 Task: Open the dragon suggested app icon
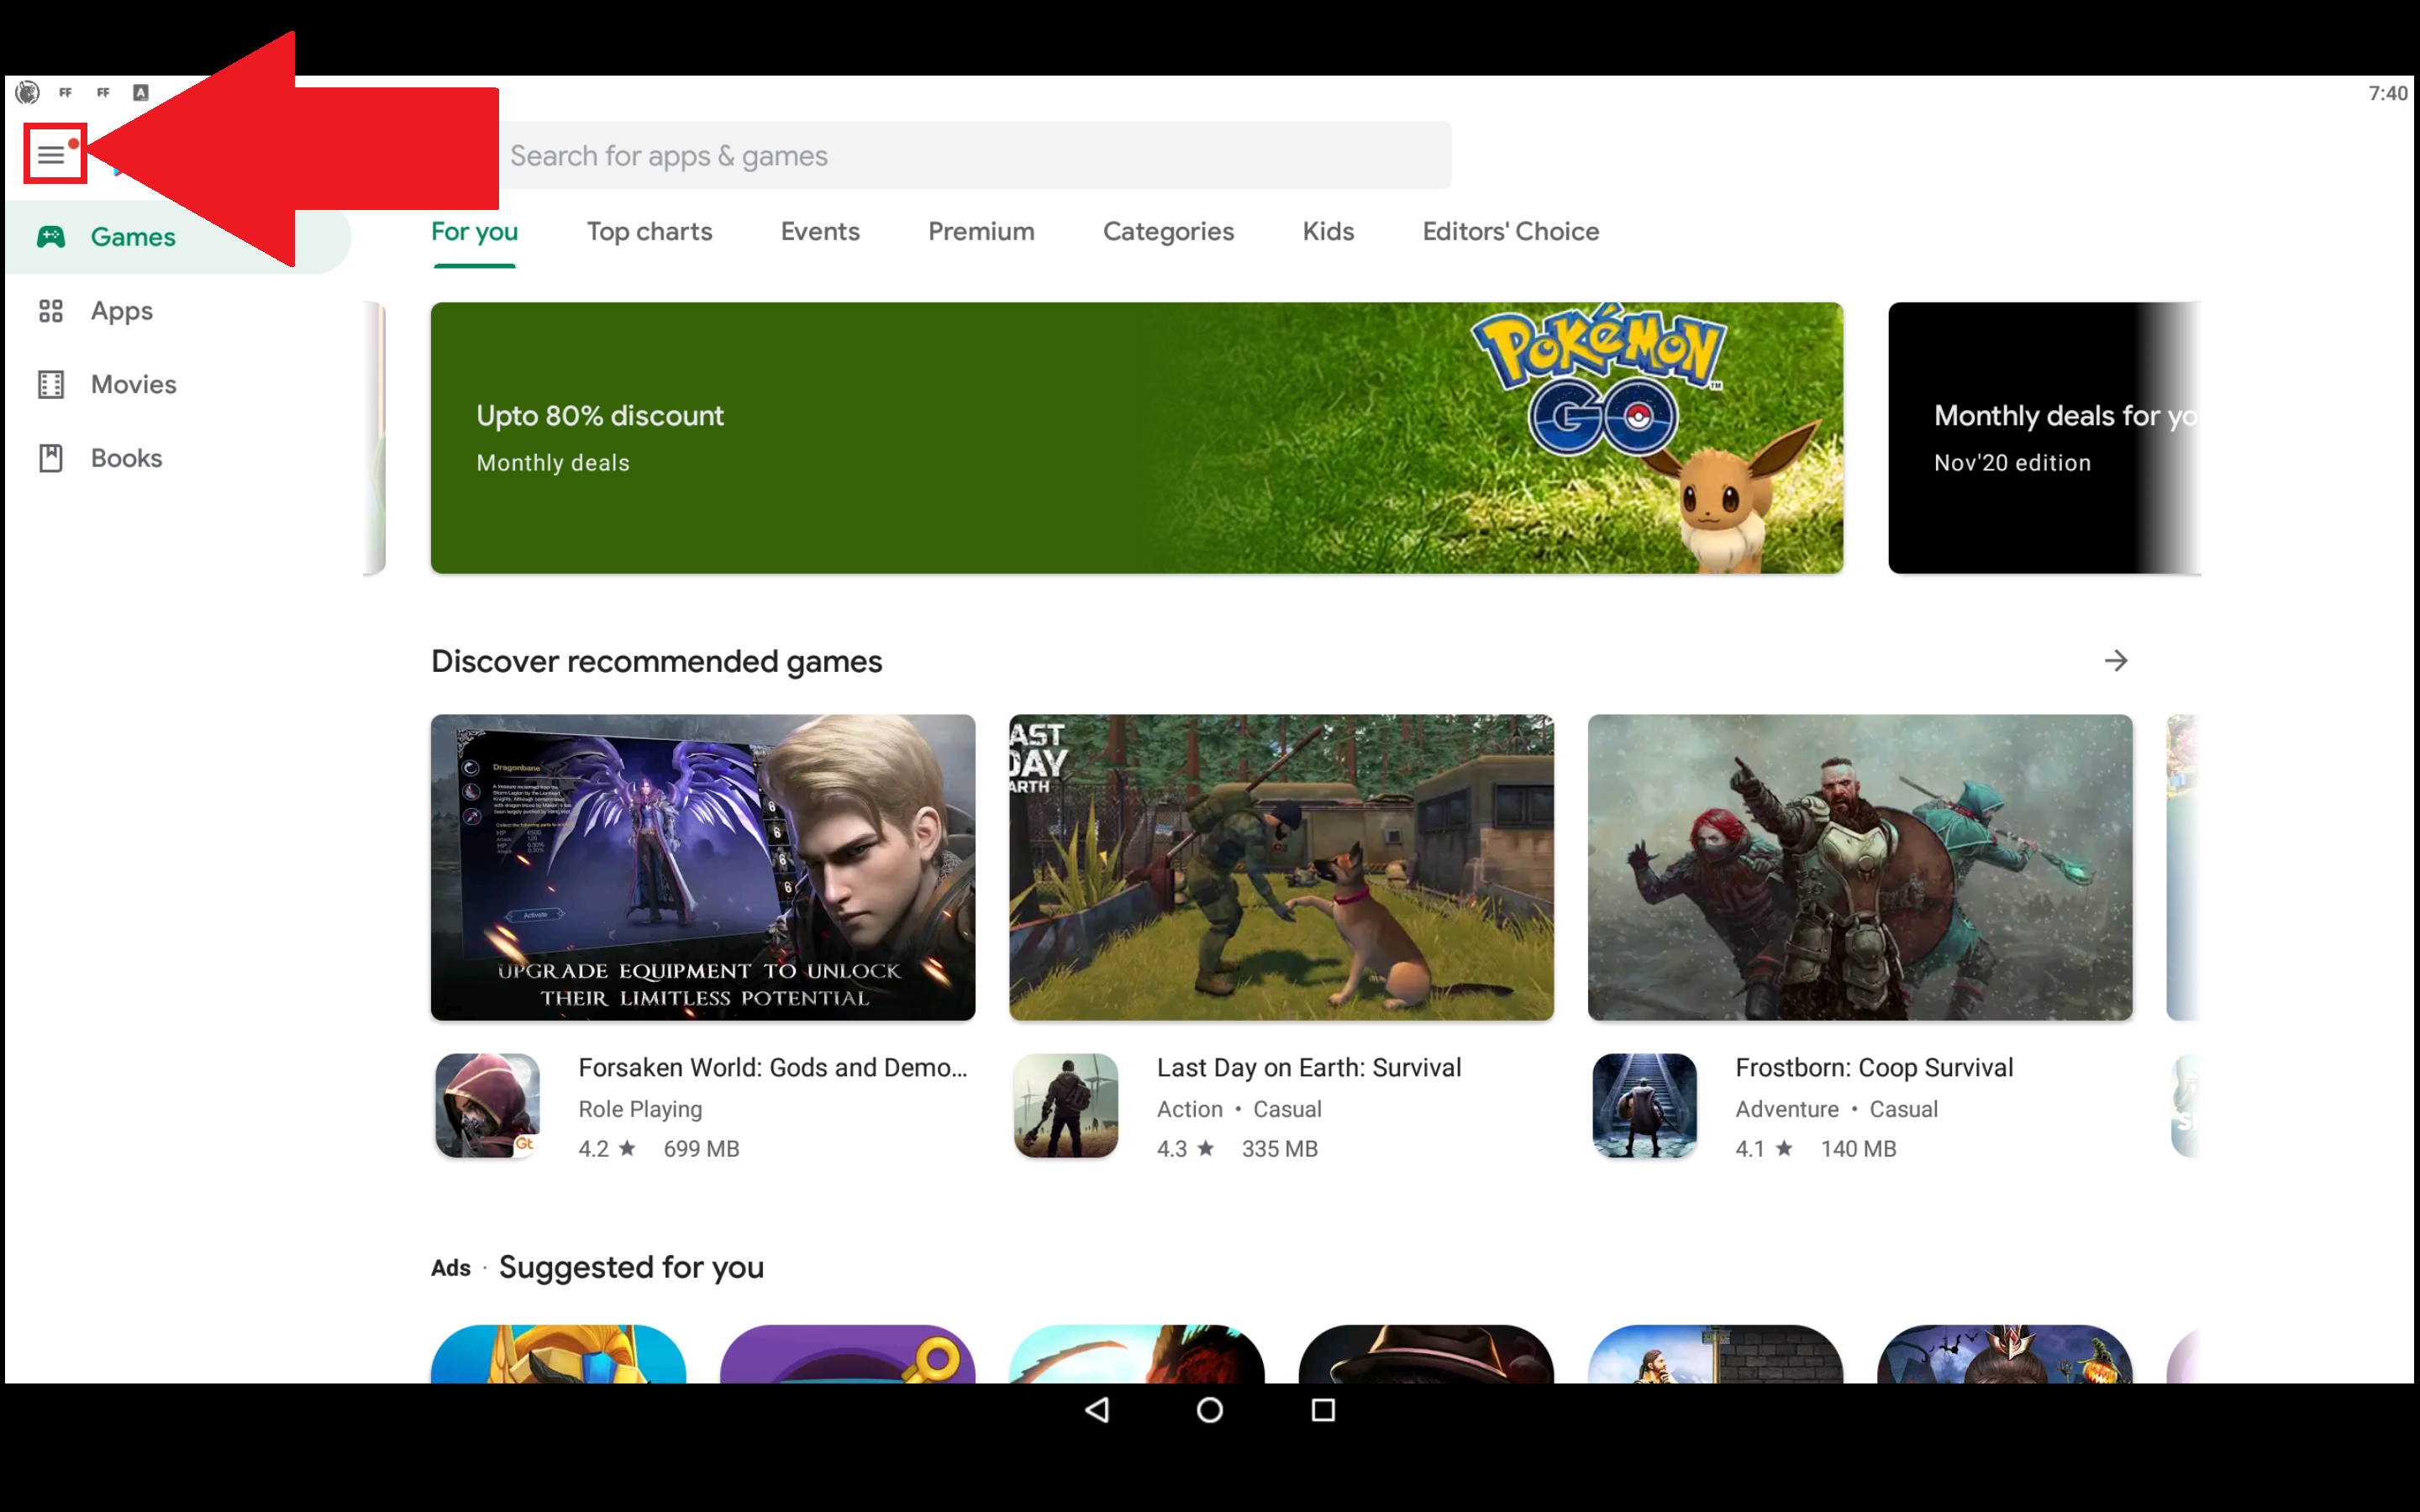tap(1137, 1355)
